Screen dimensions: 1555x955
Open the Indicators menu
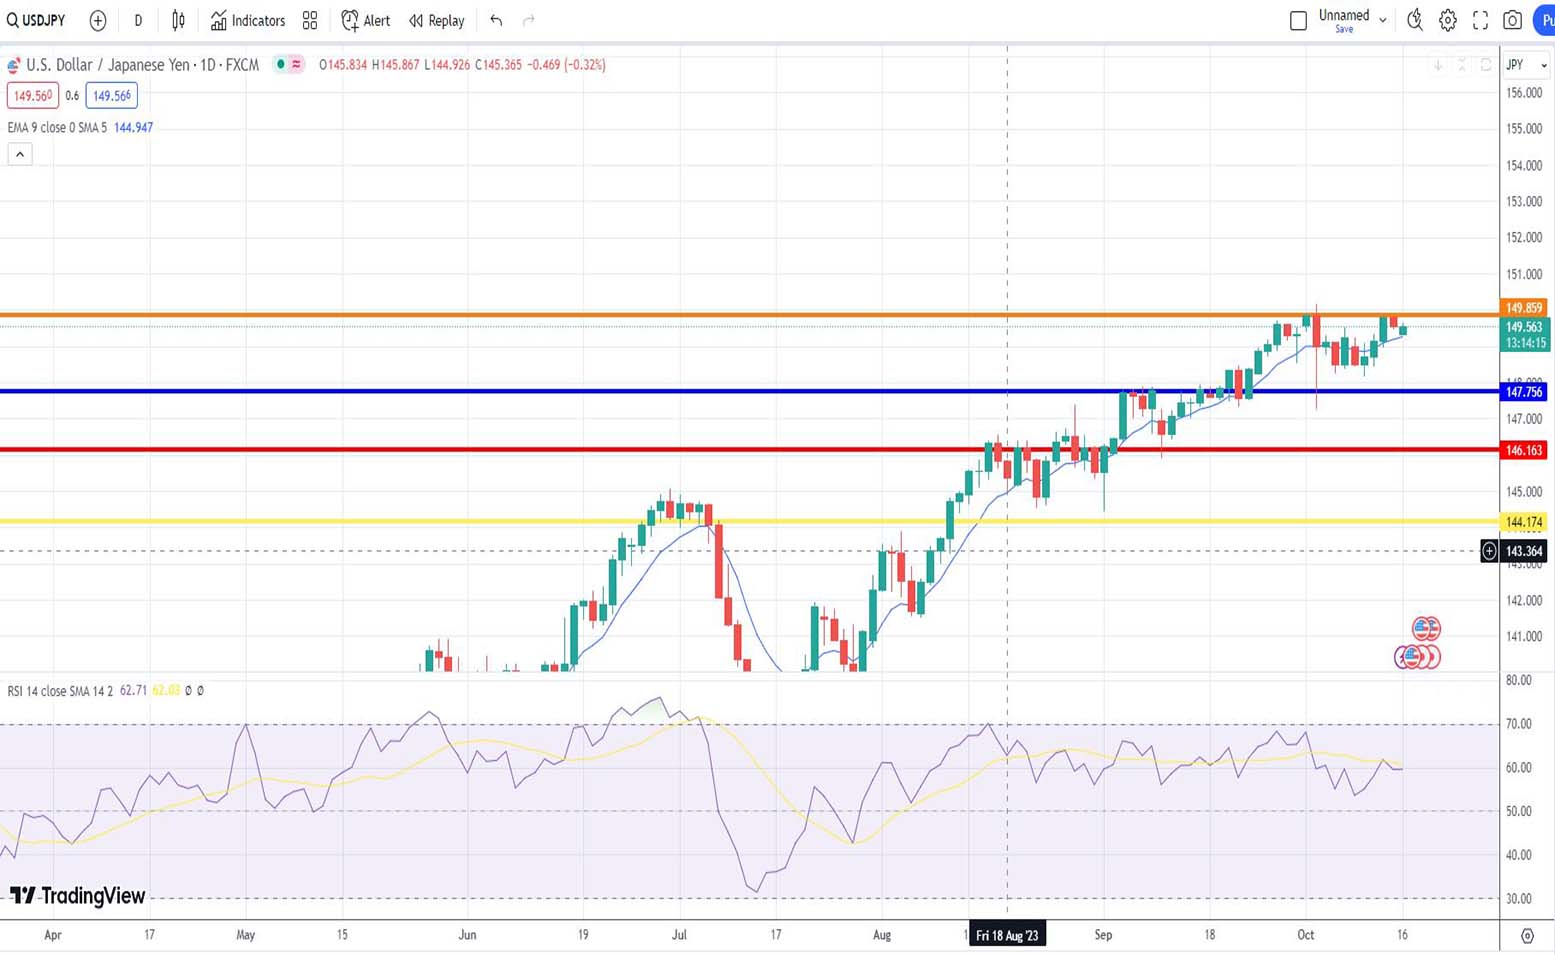(247, 20)
